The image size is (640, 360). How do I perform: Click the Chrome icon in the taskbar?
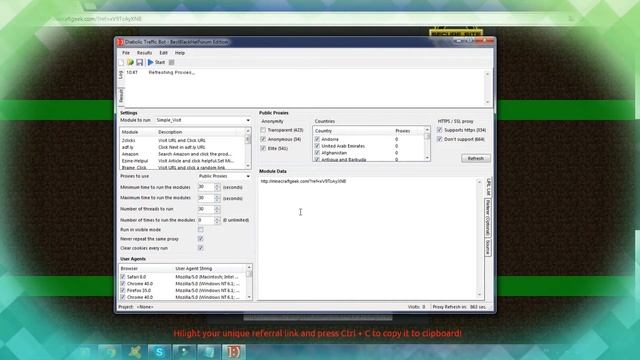click(110, 352)
